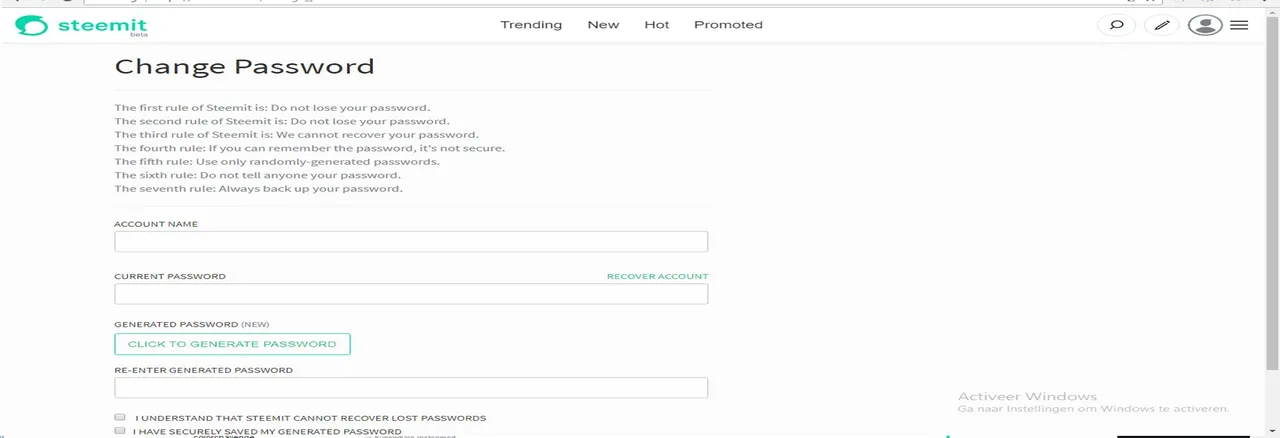Screen dimensions: 1280x438
Task: Open the Promoted posts tab
Action: 728,25
